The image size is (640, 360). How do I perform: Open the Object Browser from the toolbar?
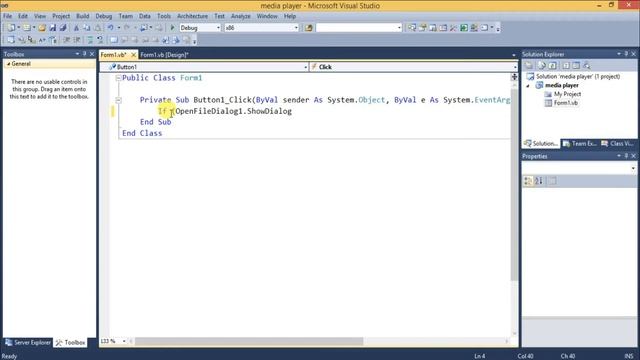coord(443,28)
